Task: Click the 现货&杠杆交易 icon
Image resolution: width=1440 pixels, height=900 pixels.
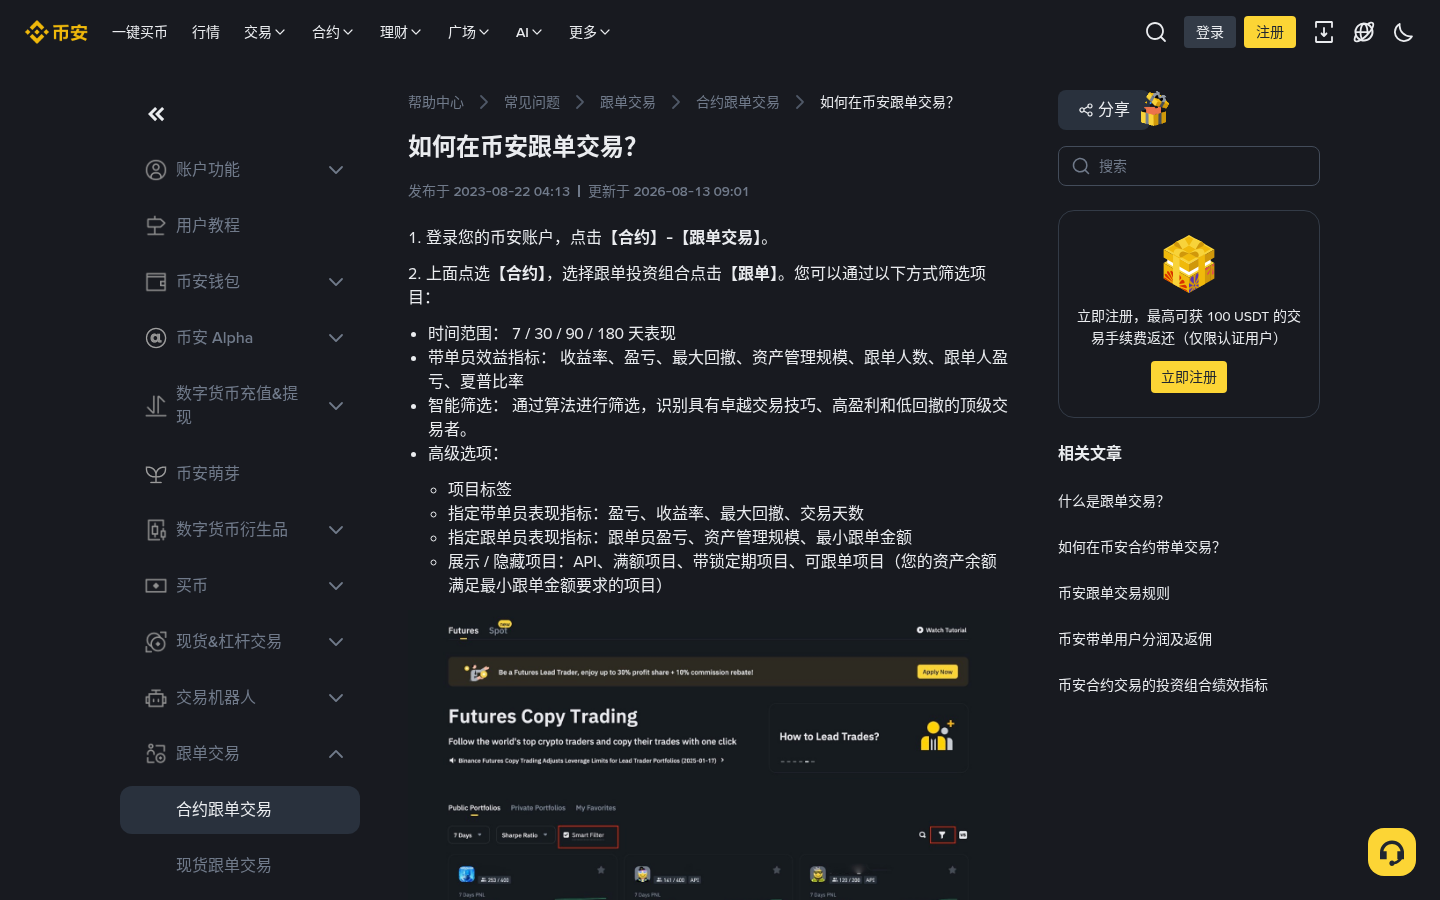Action: (156, 642)
